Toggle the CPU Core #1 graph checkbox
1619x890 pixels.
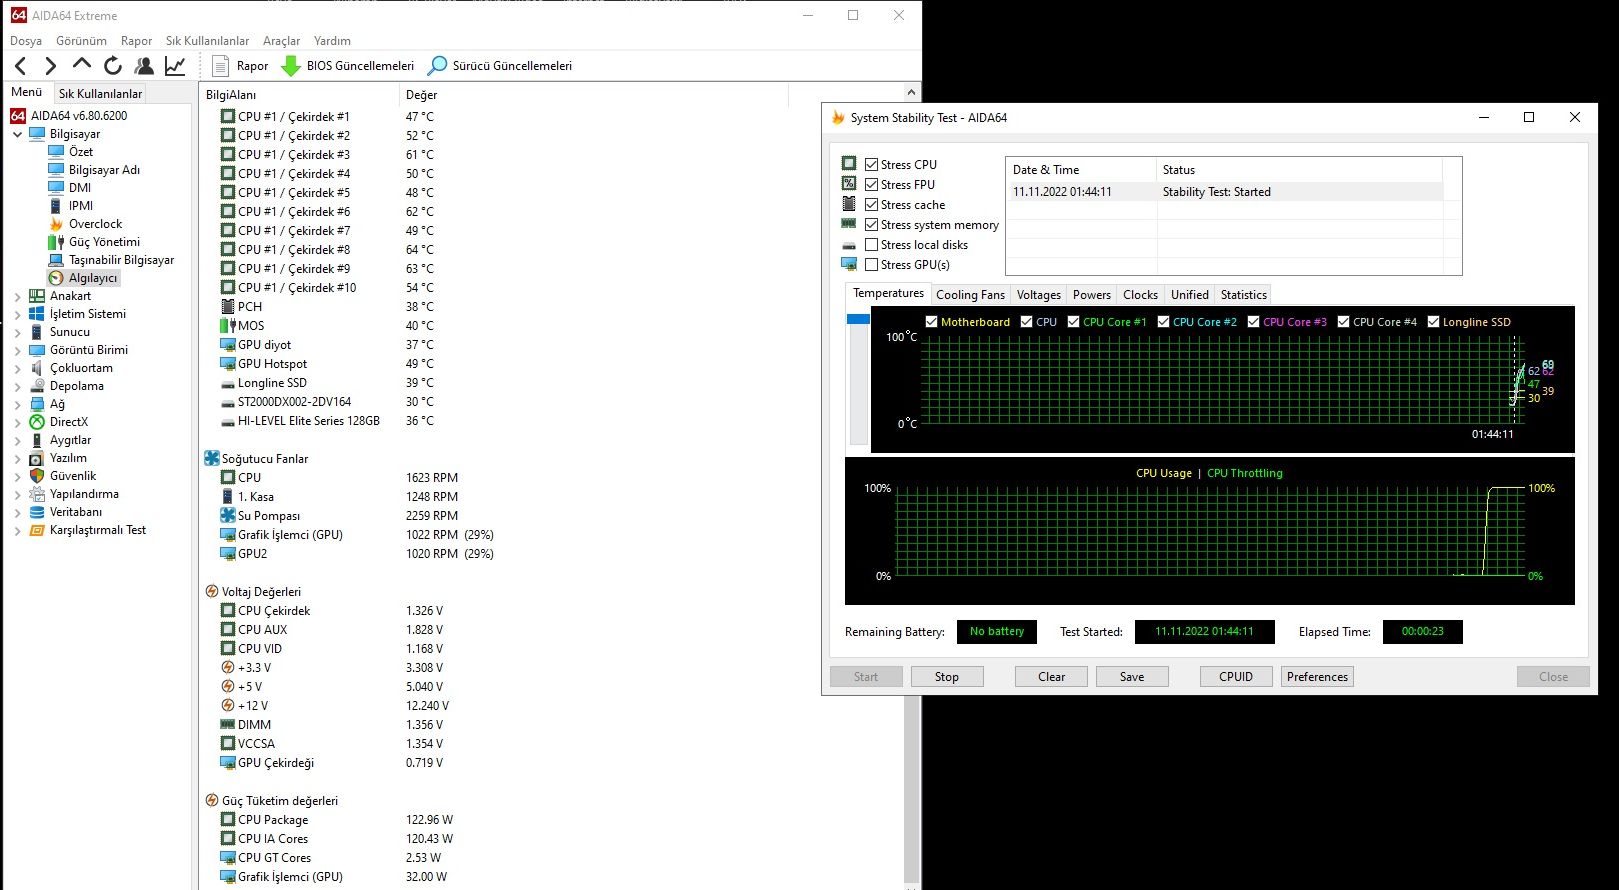tap(1074, 322)
